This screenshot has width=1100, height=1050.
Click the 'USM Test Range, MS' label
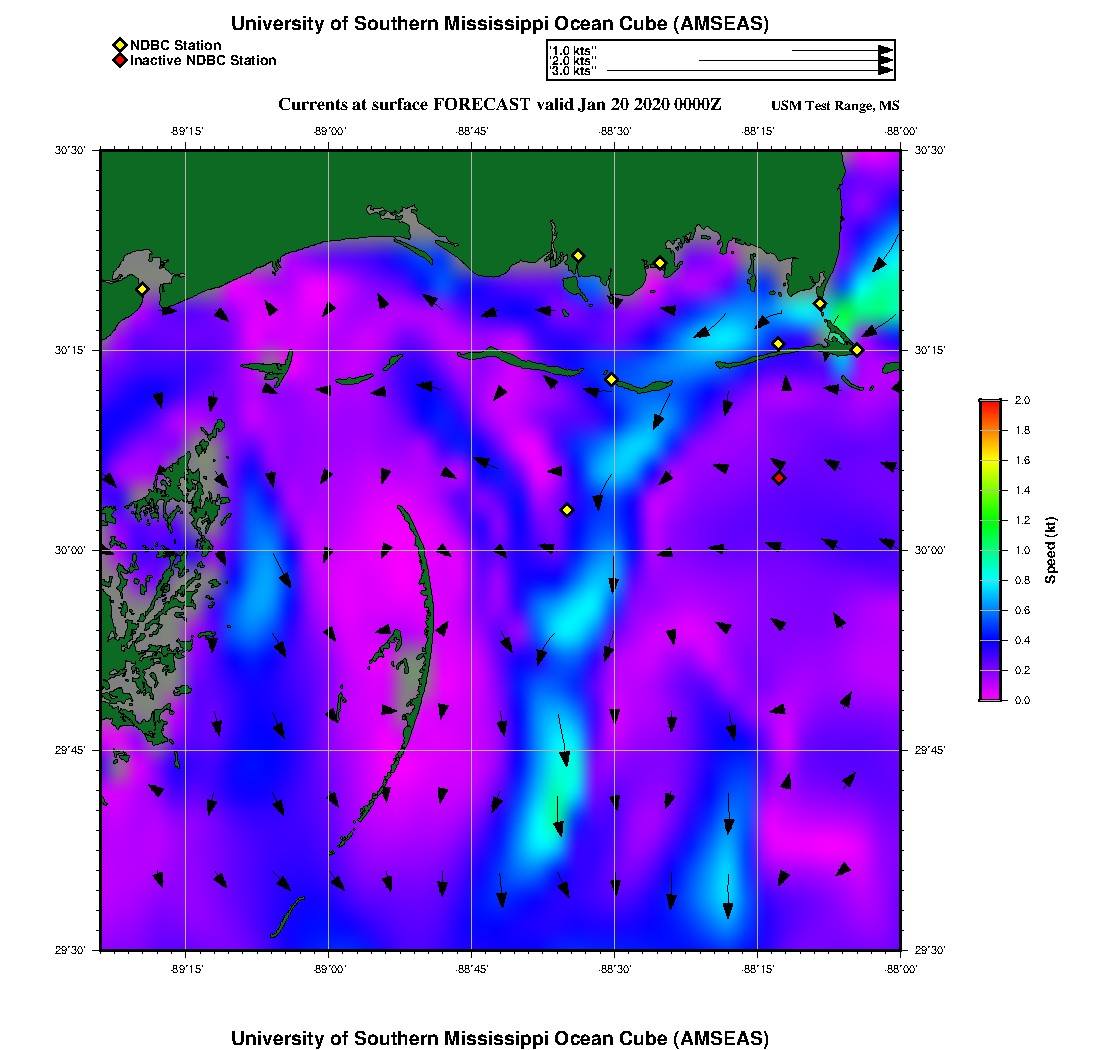pos(835,106)
